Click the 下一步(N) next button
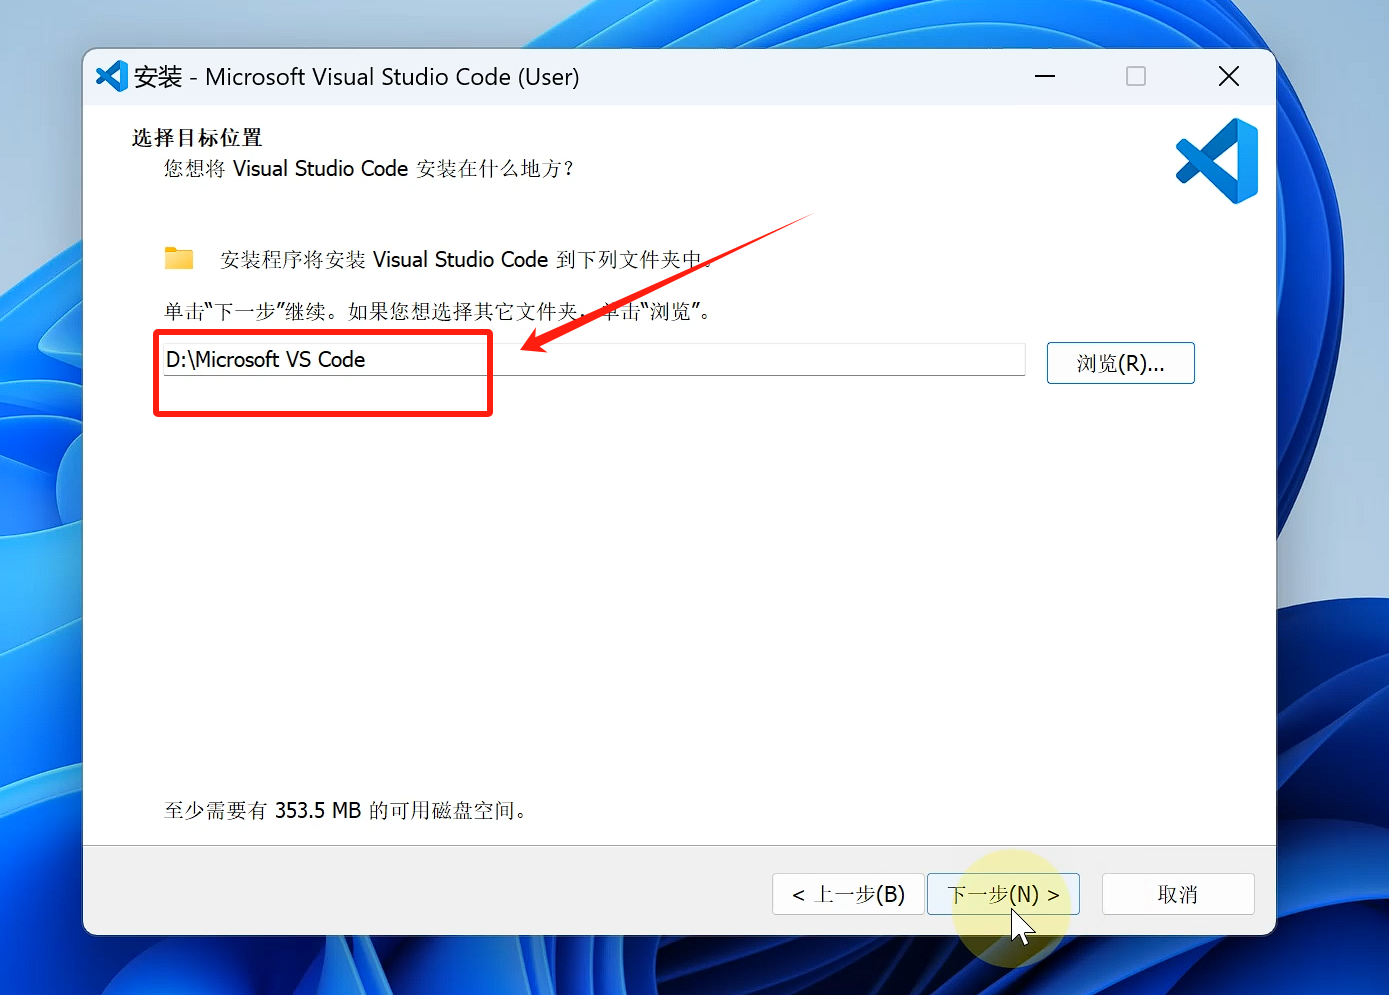Screen dimensions: 1389x995 coord(1003,894)
